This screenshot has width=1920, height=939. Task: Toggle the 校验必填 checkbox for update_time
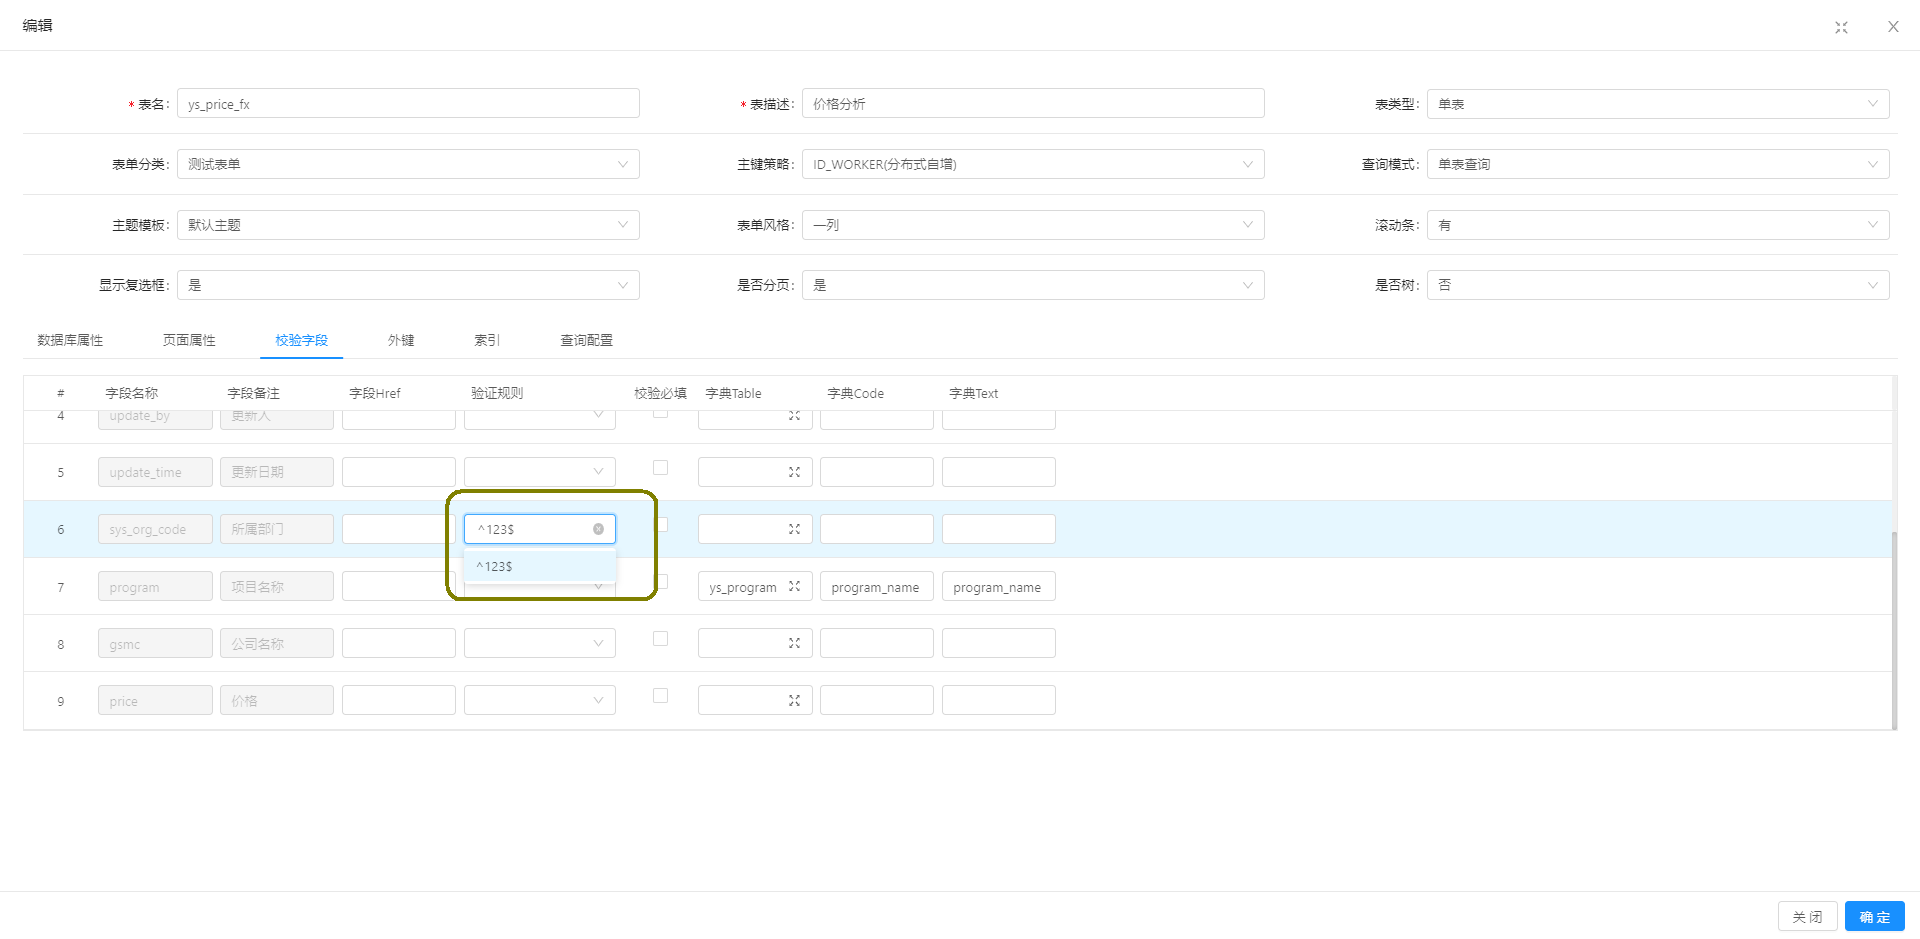pyautogui.click(x=660, y=467)
